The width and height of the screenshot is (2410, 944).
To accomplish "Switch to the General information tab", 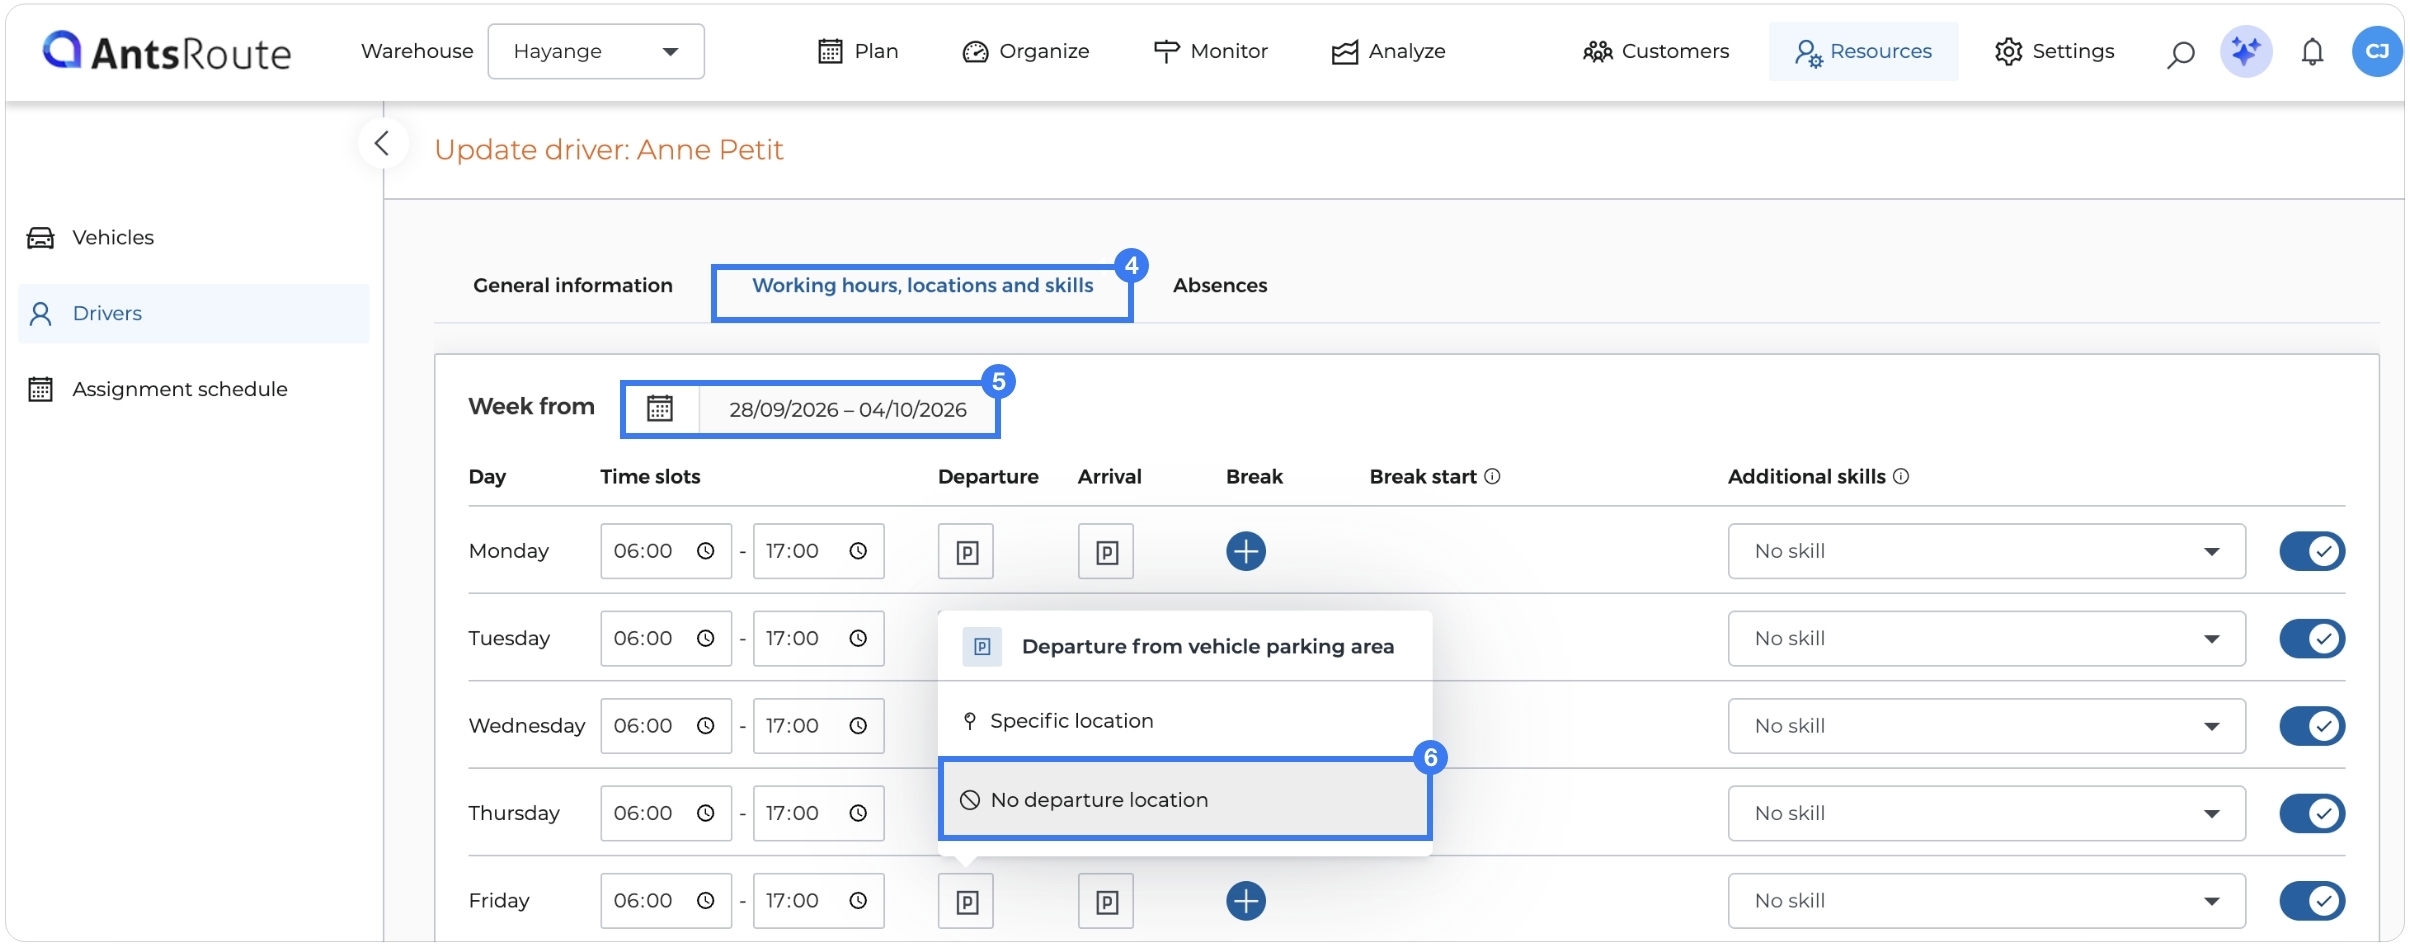I will 573,285.
